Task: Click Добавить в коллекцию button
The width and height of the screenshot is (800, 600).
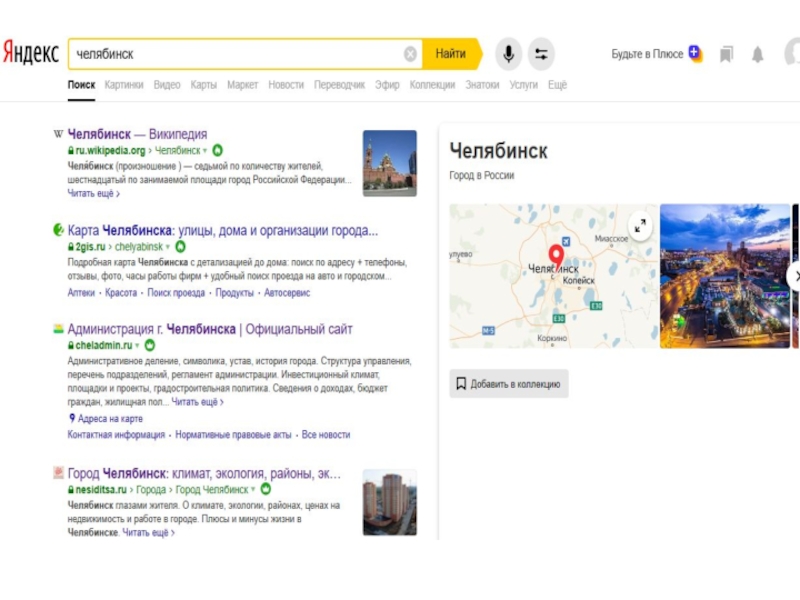Action: point(509,384)
